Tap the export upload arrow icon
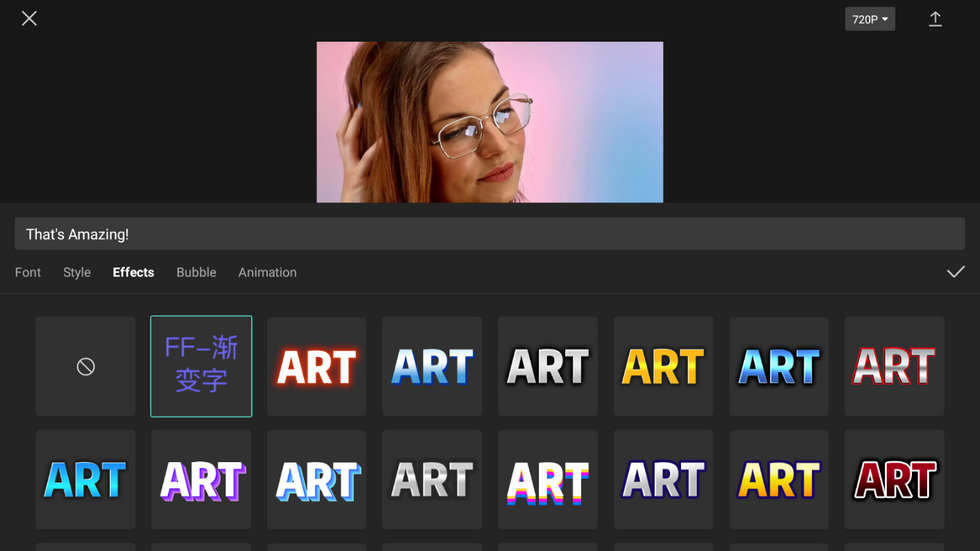Viewport: 980px width, 551px height. 935,19
